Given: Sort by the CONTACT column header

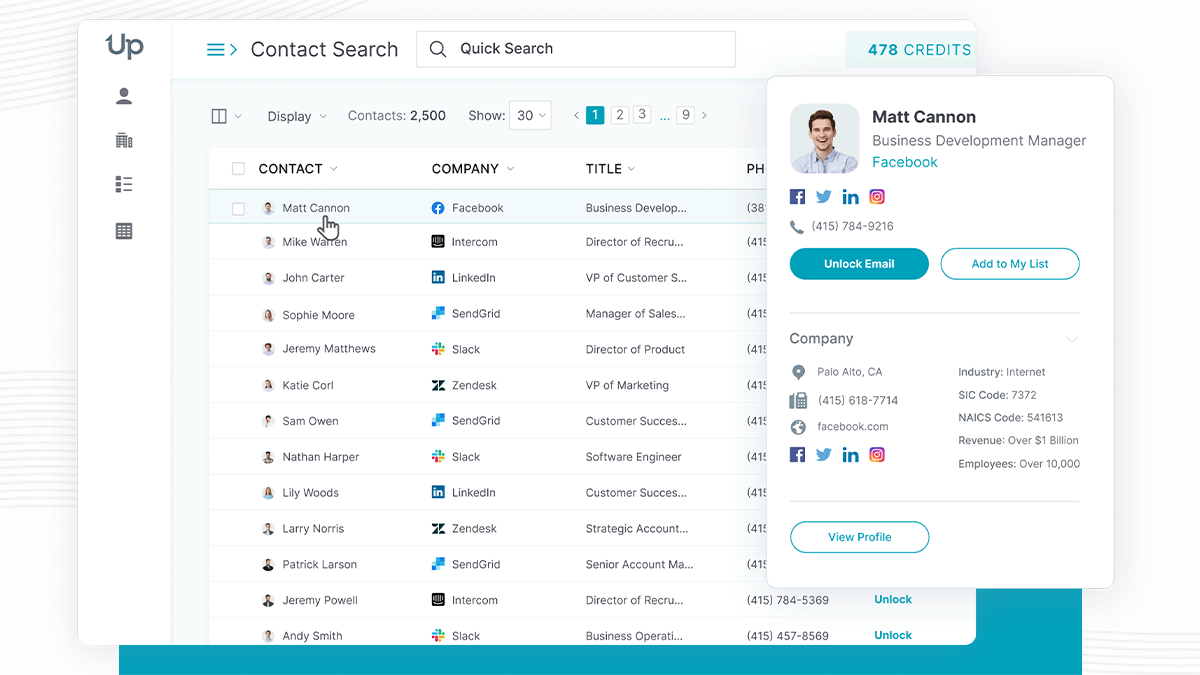Looking at the screenshot, I should coord(298,169).
